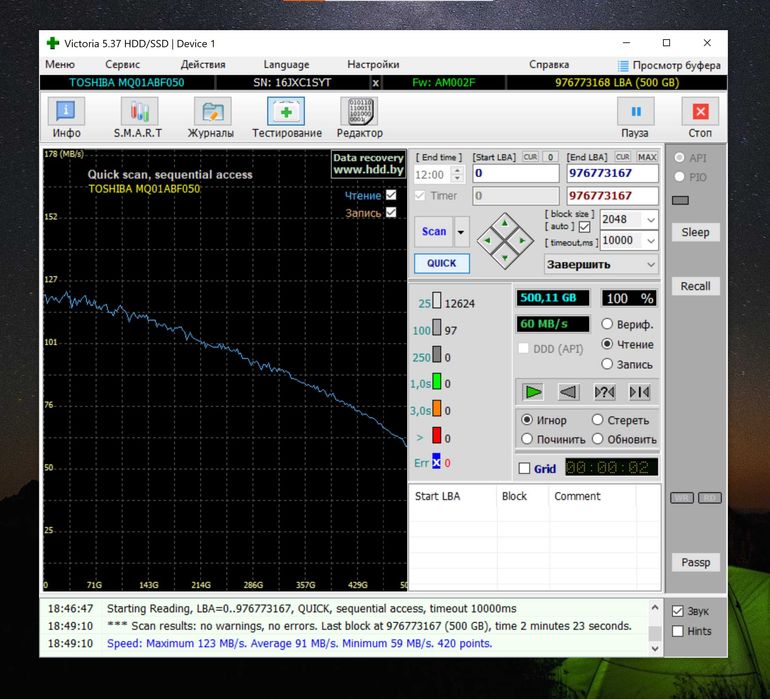Click the QUICK scan button

(441, 264)
